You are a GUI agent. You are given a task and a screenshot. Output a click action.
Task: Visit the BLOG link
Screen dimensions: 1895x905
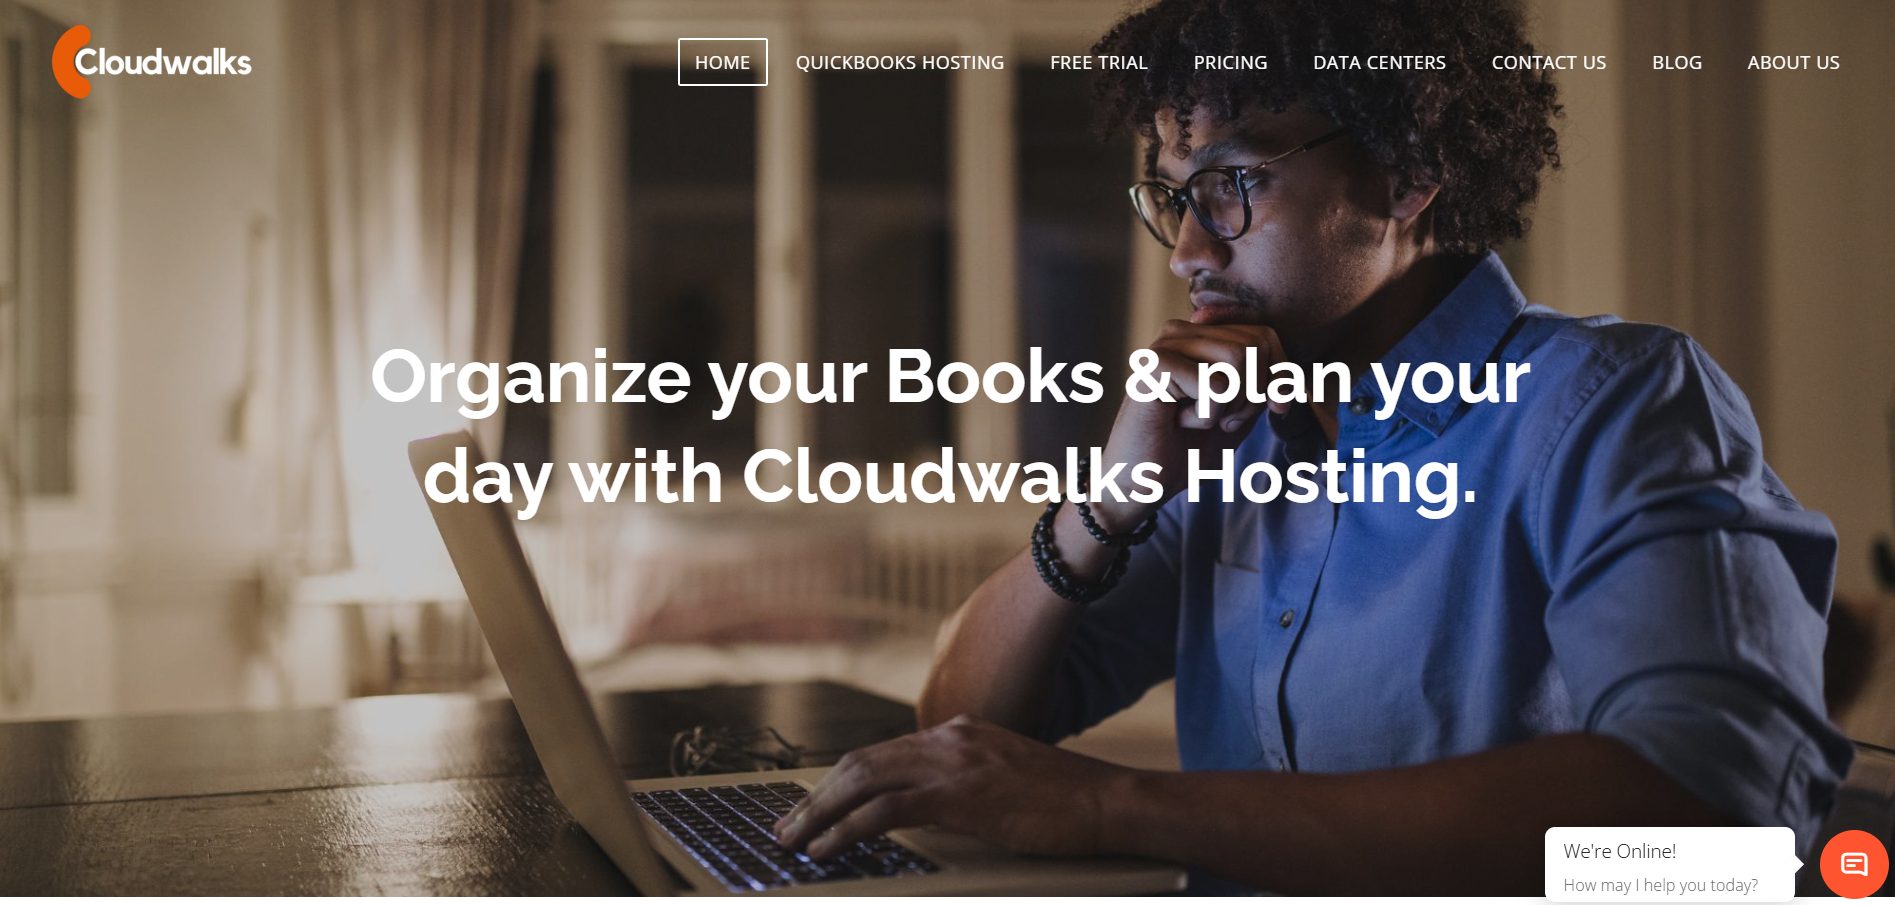point(1676,62)
